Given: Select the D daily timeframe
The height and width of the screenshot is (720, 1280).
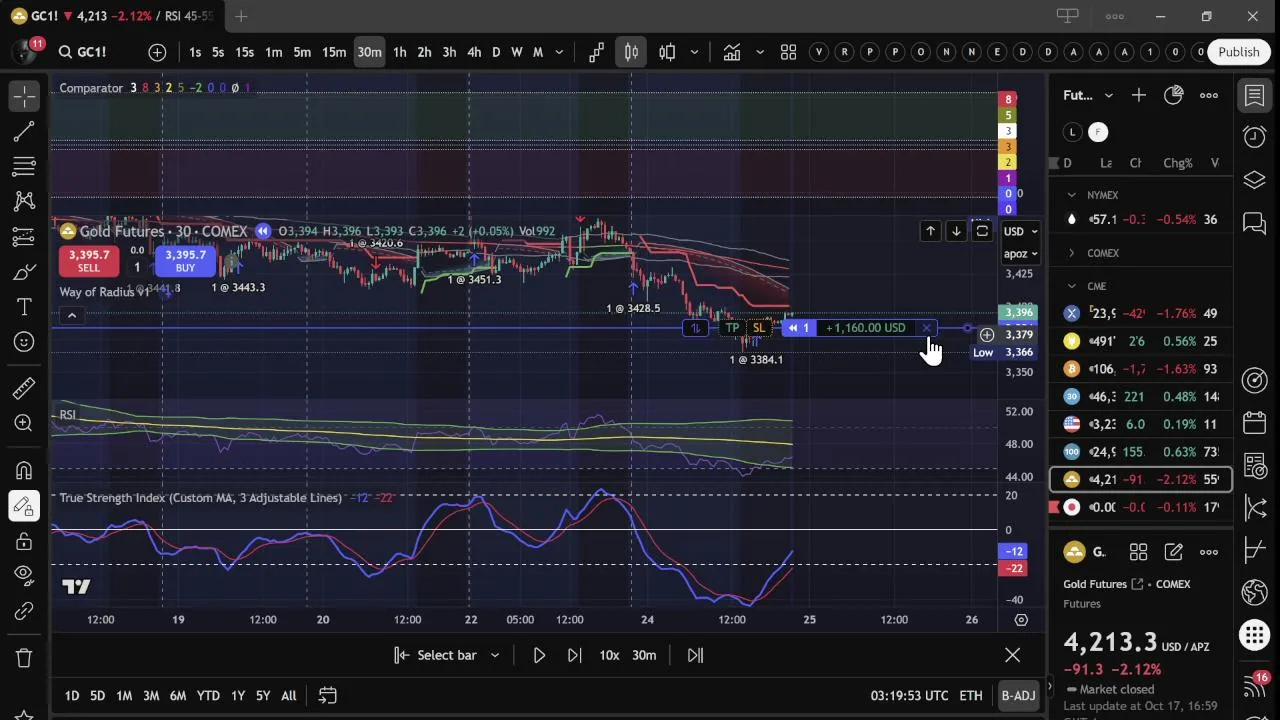Looking at the screenshot, I should 496,52.
